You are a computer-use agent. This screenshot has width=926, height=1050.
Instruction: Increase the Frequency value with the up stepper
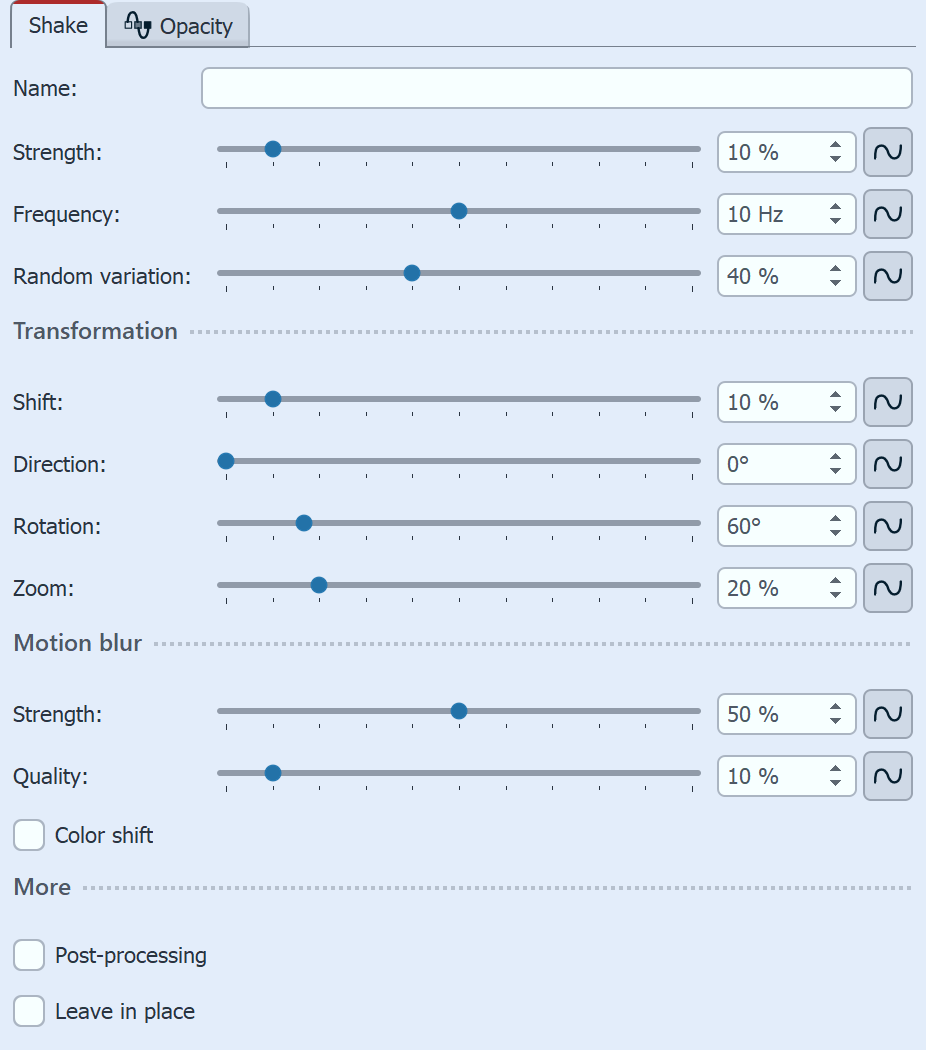(x=836, y=208)
